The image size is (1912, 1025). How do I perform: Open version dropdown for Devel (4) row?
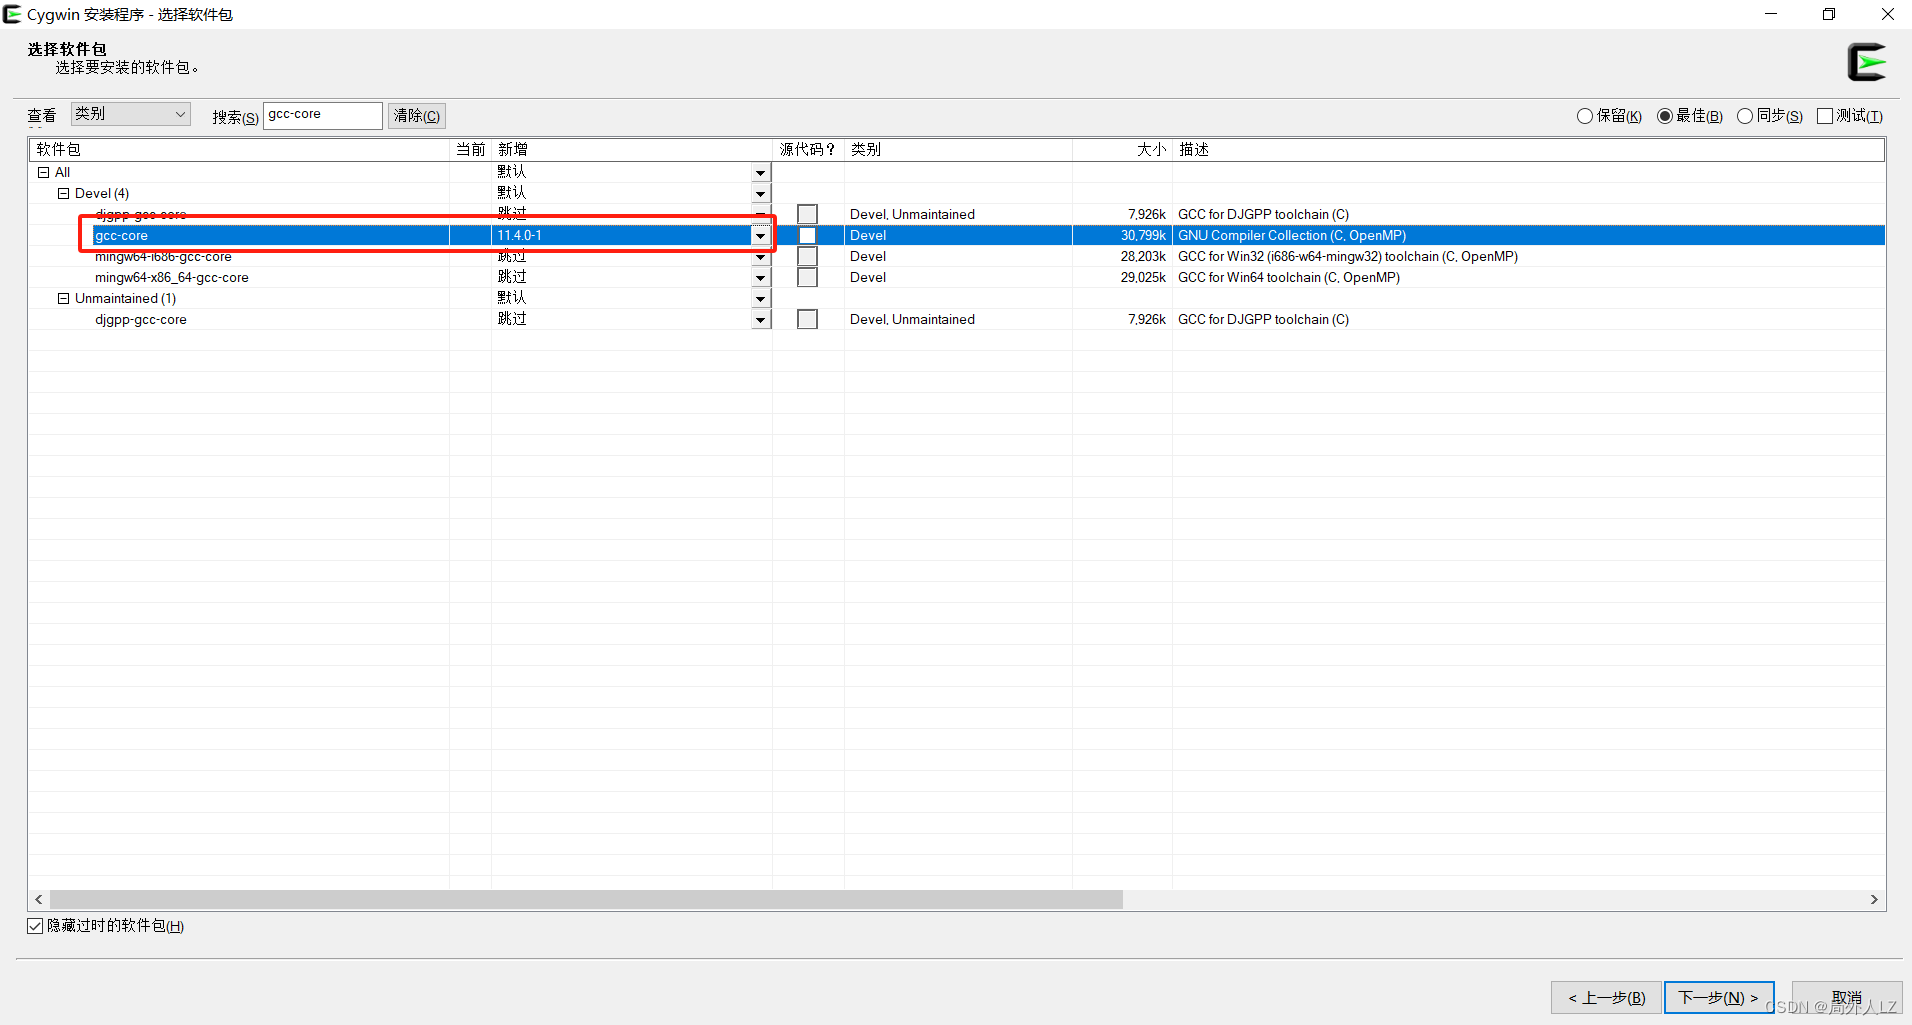(x=761, y=194)
